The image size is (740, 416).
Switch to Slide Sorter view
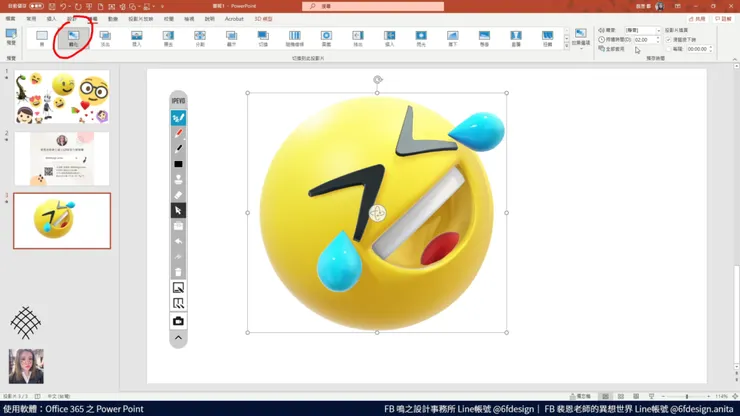(621, 397)
